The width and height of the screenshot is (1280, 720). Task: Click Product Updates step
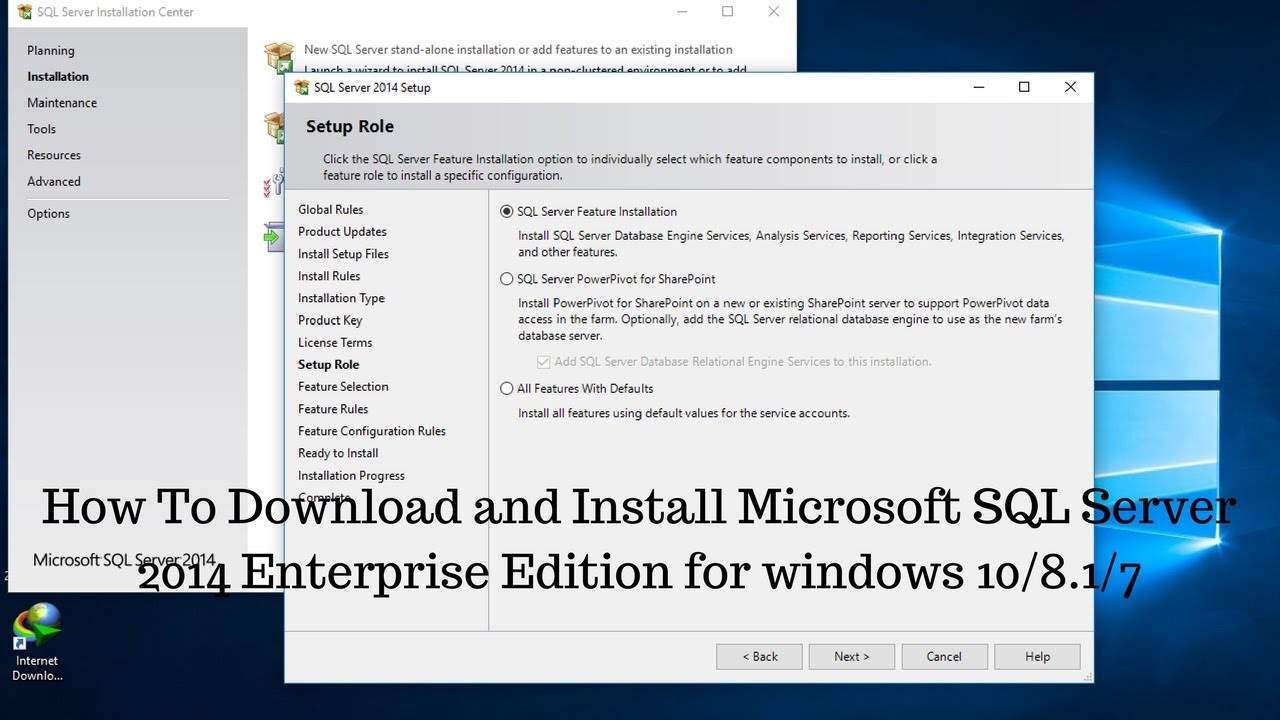[342, 231]
